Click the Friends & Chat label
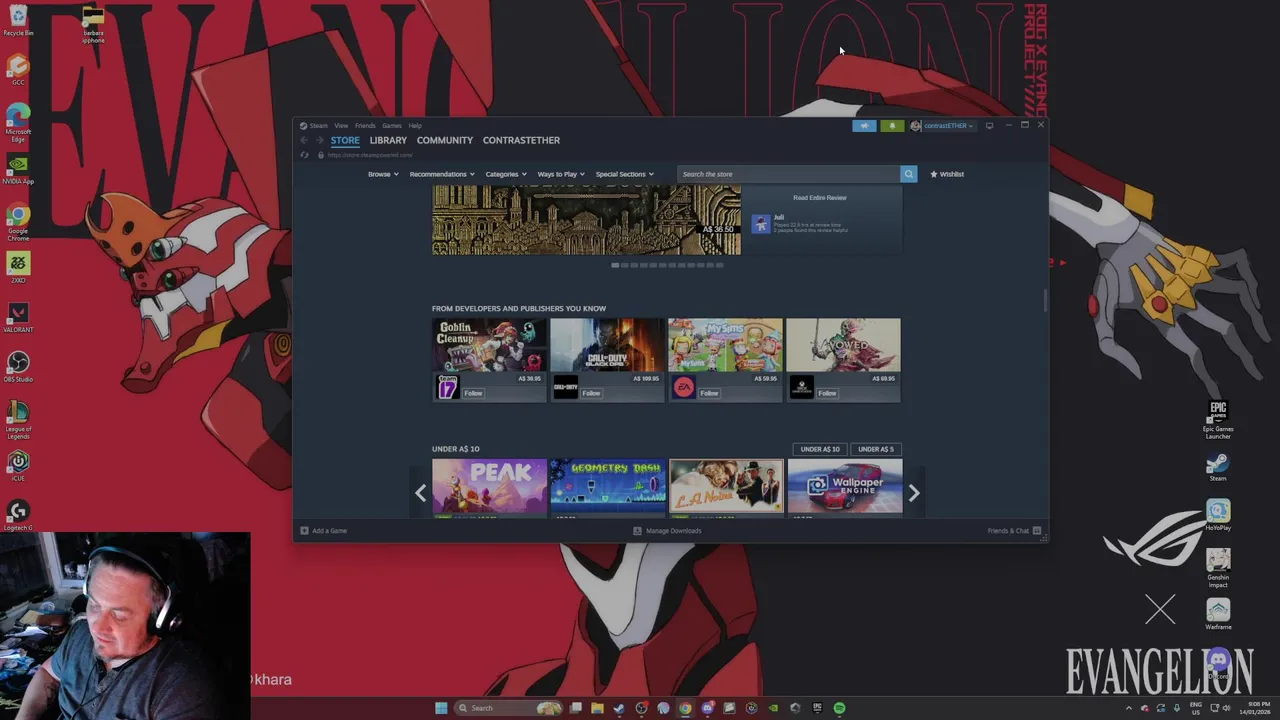Viewport: 1280px width, 720px height. 1008,531
